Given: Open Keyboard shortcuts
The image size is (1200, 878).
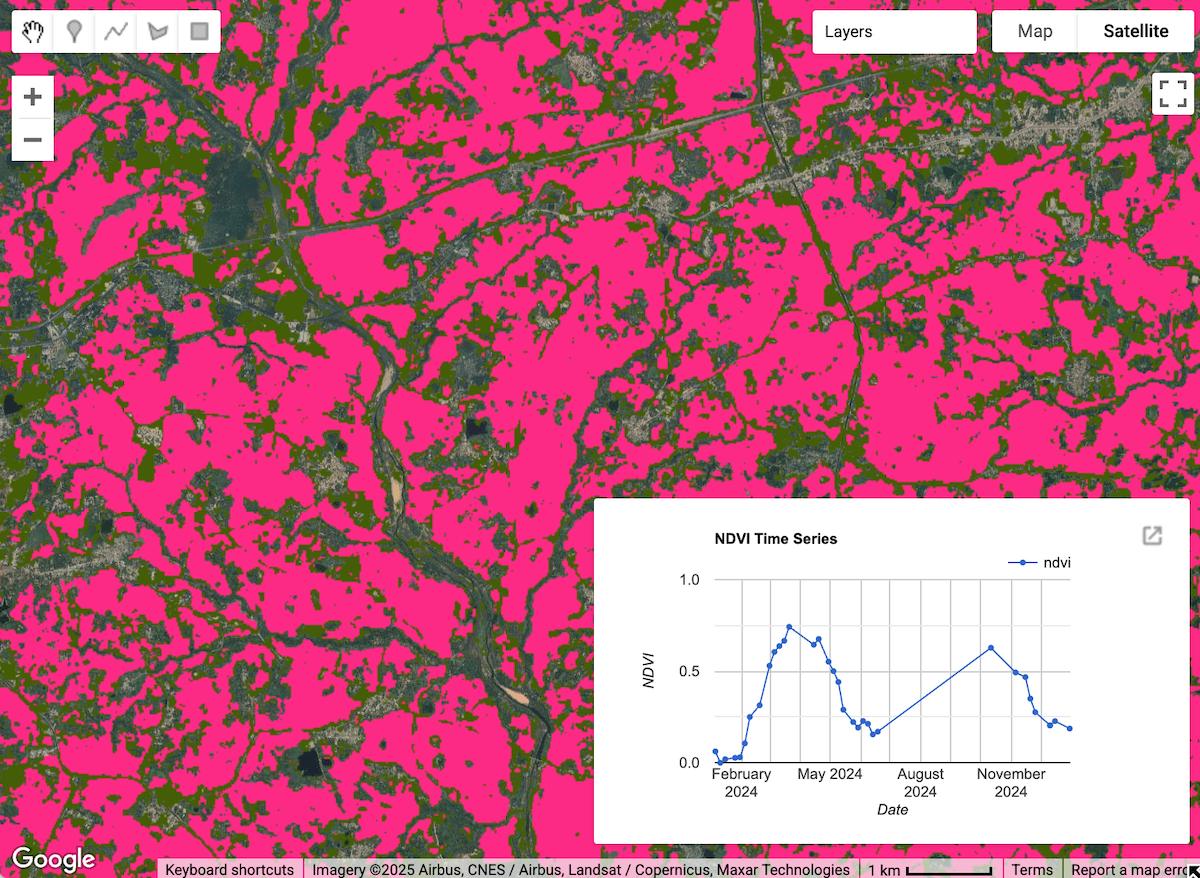Looking at the screenshot, I should (230, 870).
